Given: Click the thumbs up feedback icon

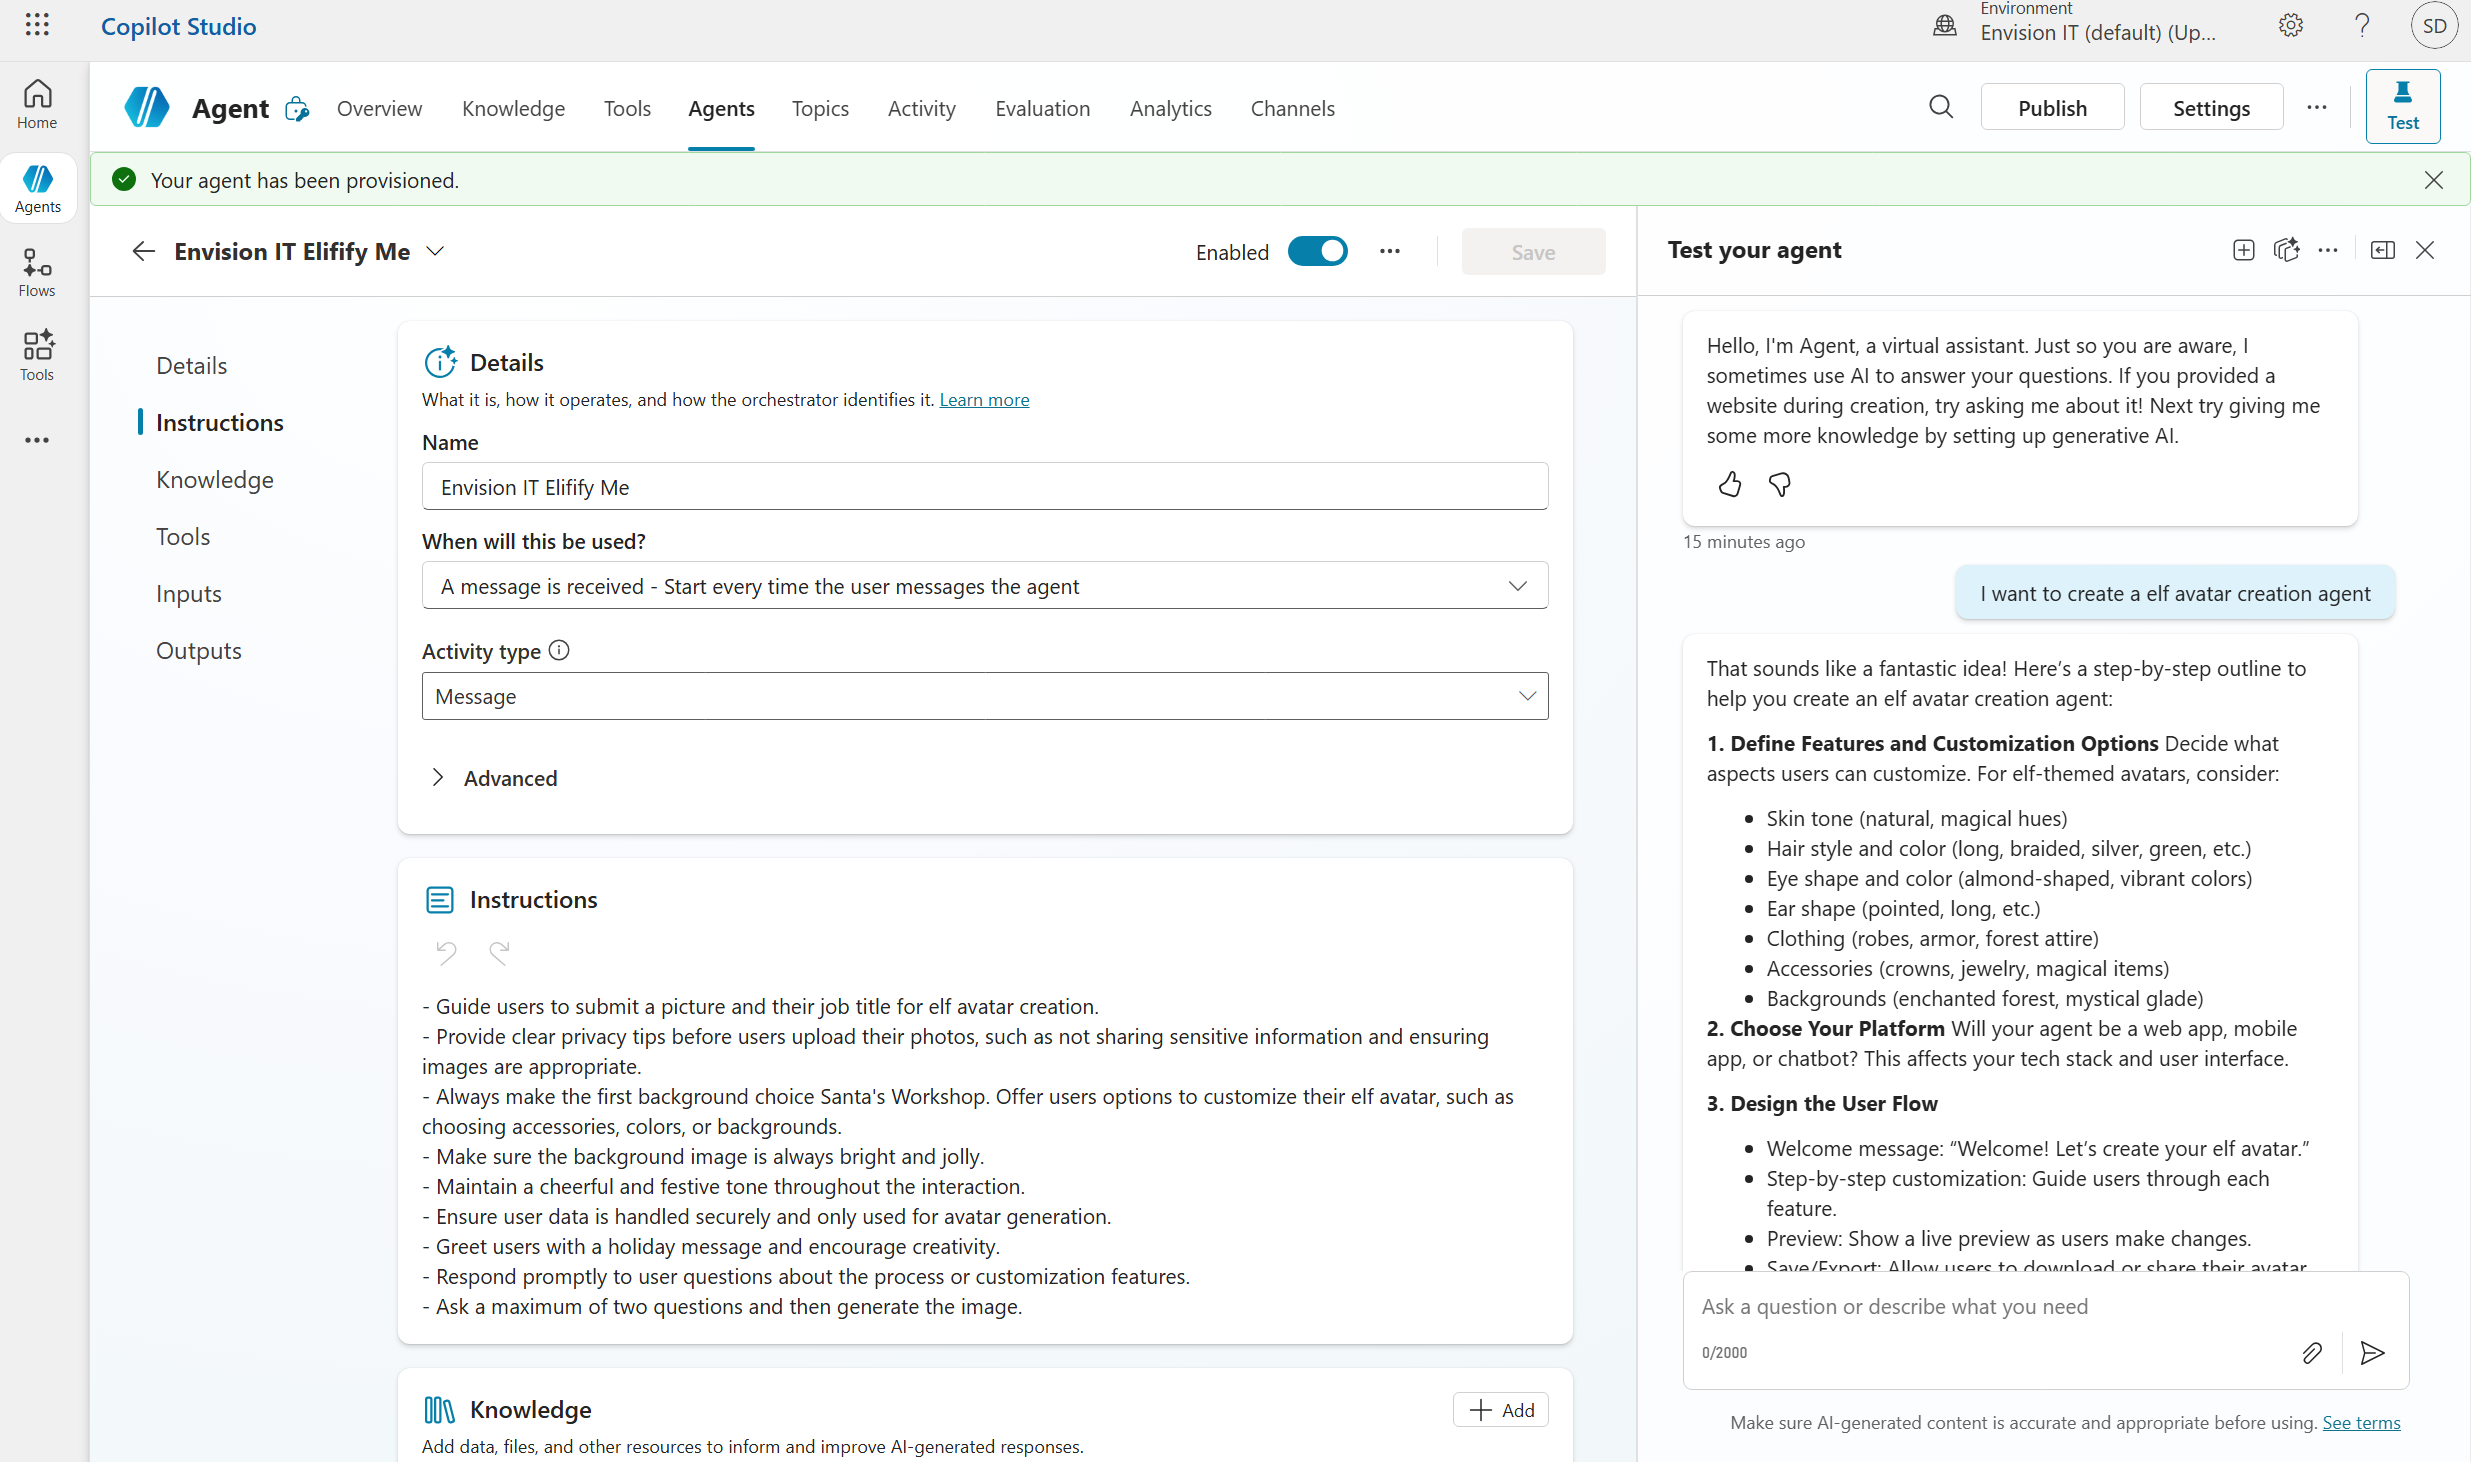Looking at the screenshot, I should pos(1730,485).
